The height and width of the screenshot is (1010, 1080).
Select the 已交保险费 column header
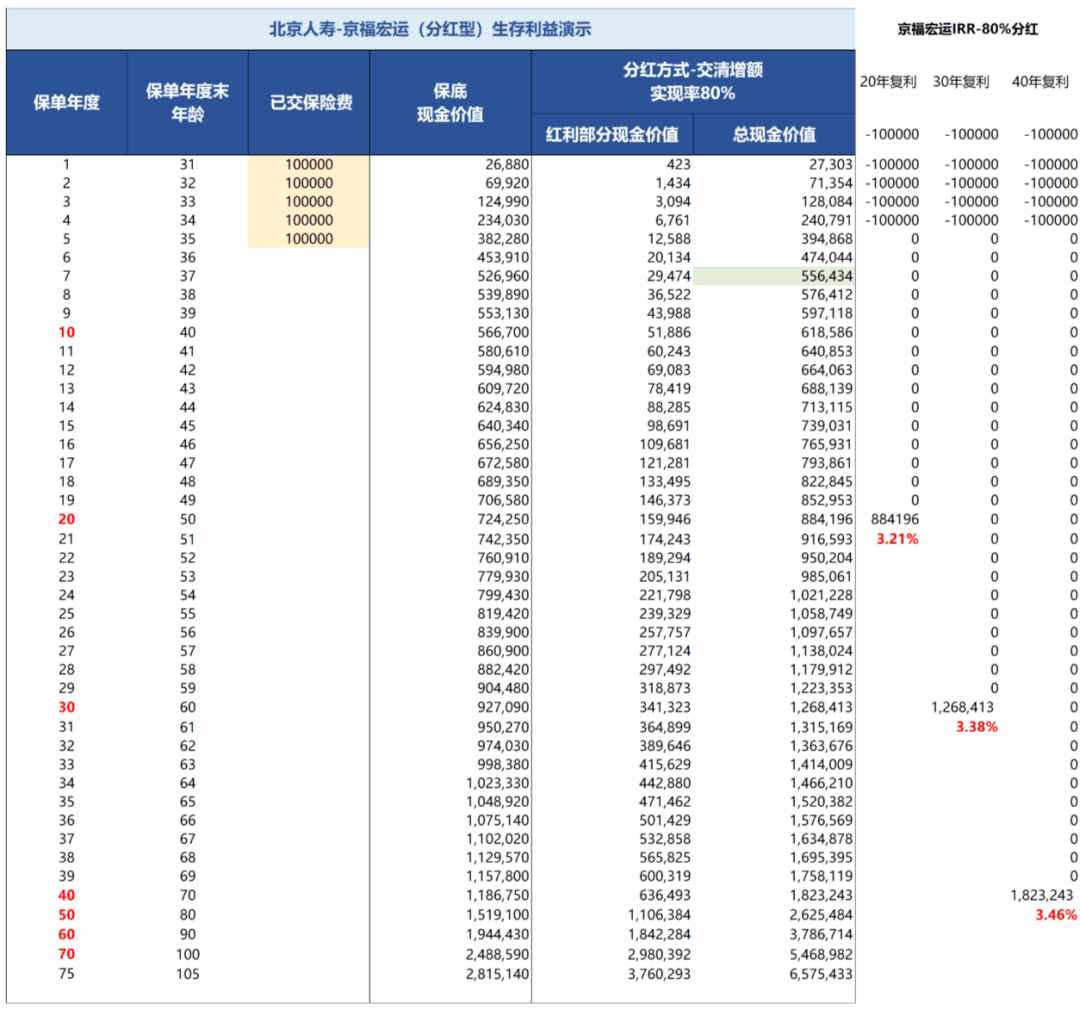(309, 103)
